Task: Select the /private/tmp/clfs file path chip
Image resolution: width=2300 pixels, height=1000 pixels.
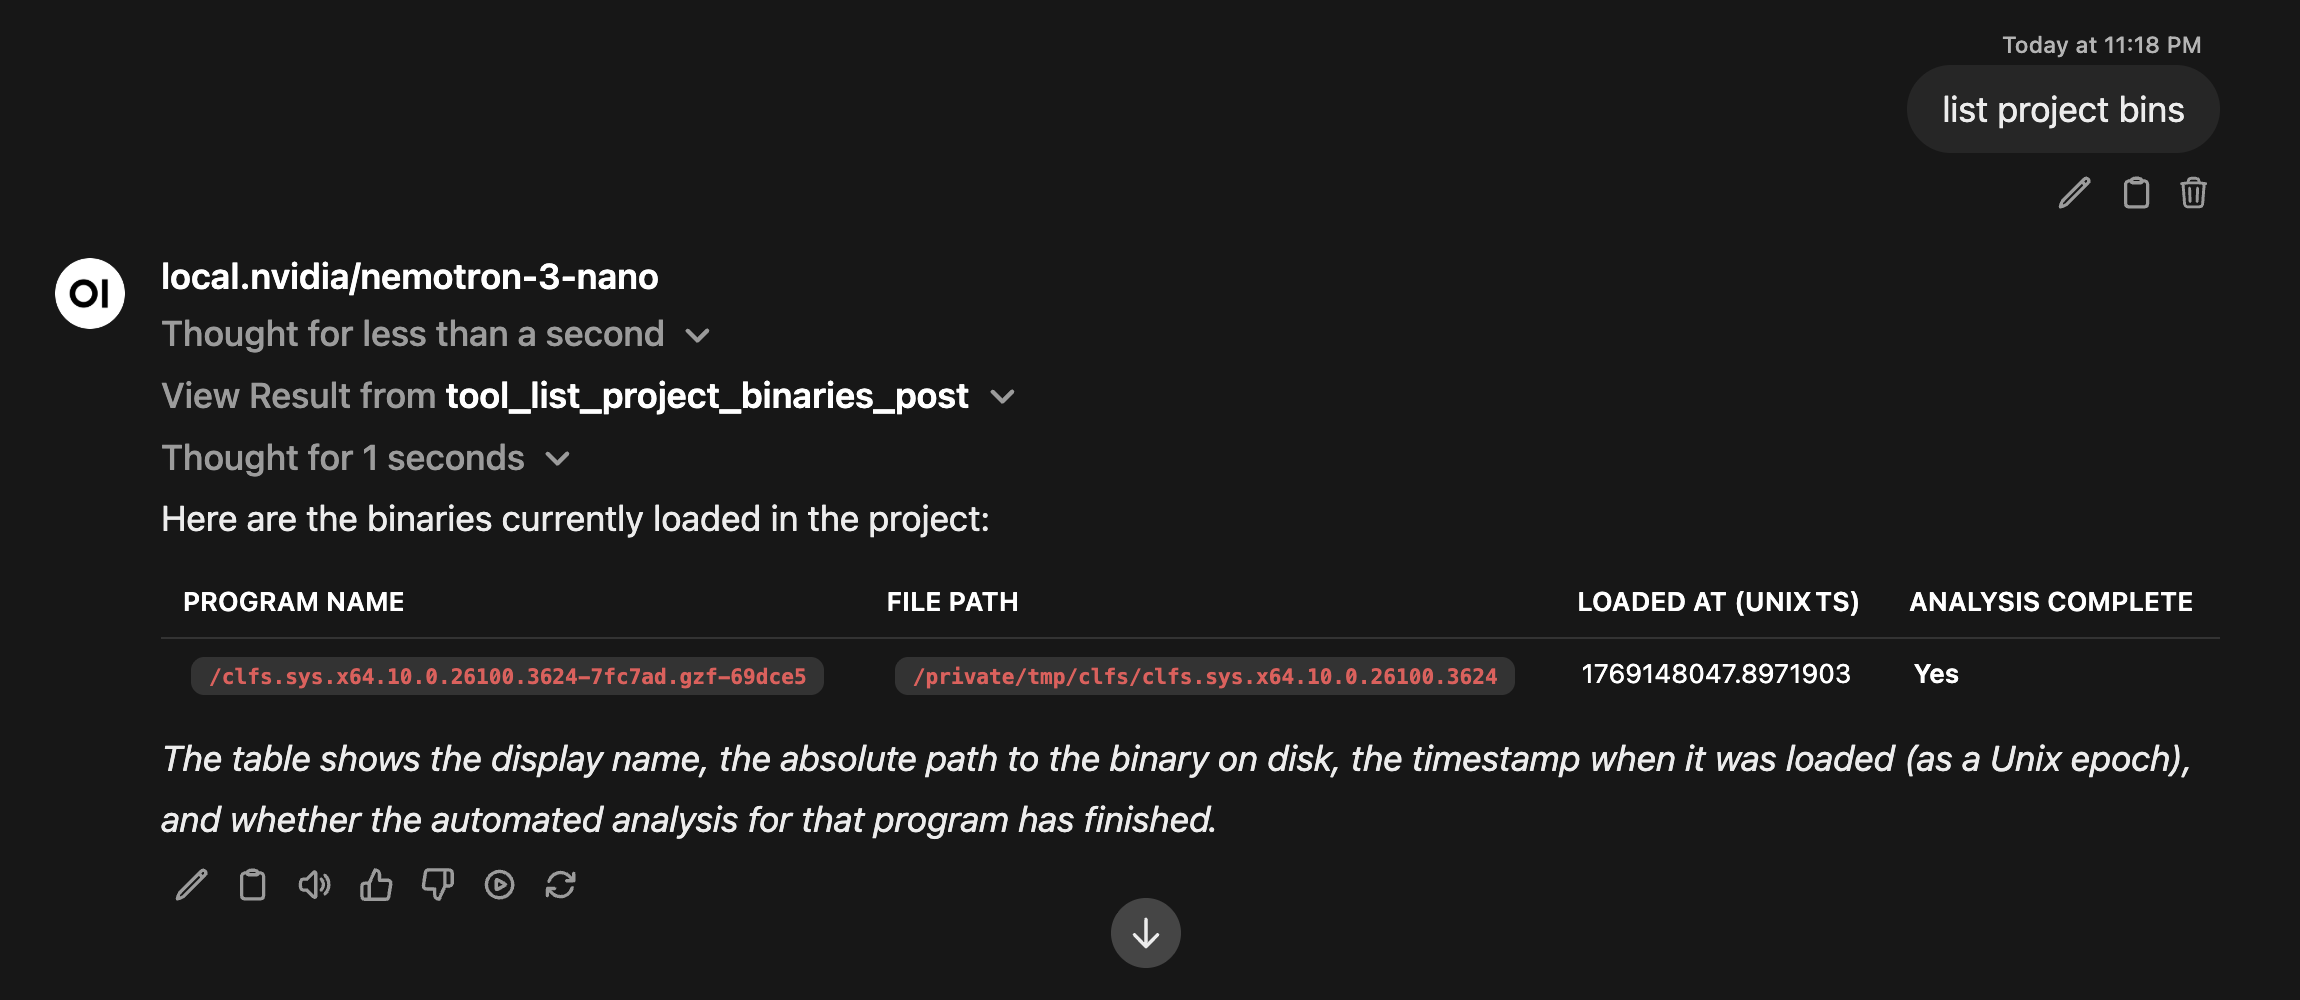Action: (1203, 676)
